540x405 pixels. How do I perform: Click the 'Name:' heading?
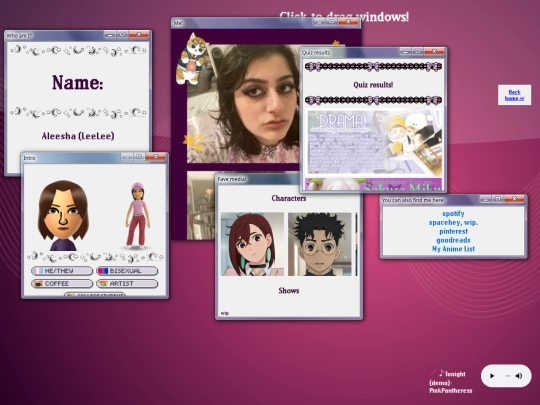(78, 83)
